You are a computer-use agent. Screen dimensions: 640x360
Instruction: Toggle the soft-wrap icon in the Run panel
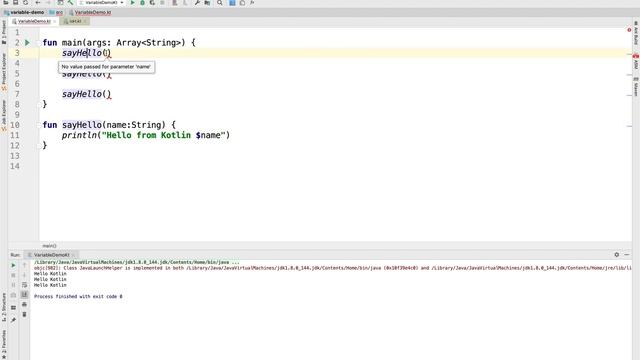(24, 285)
